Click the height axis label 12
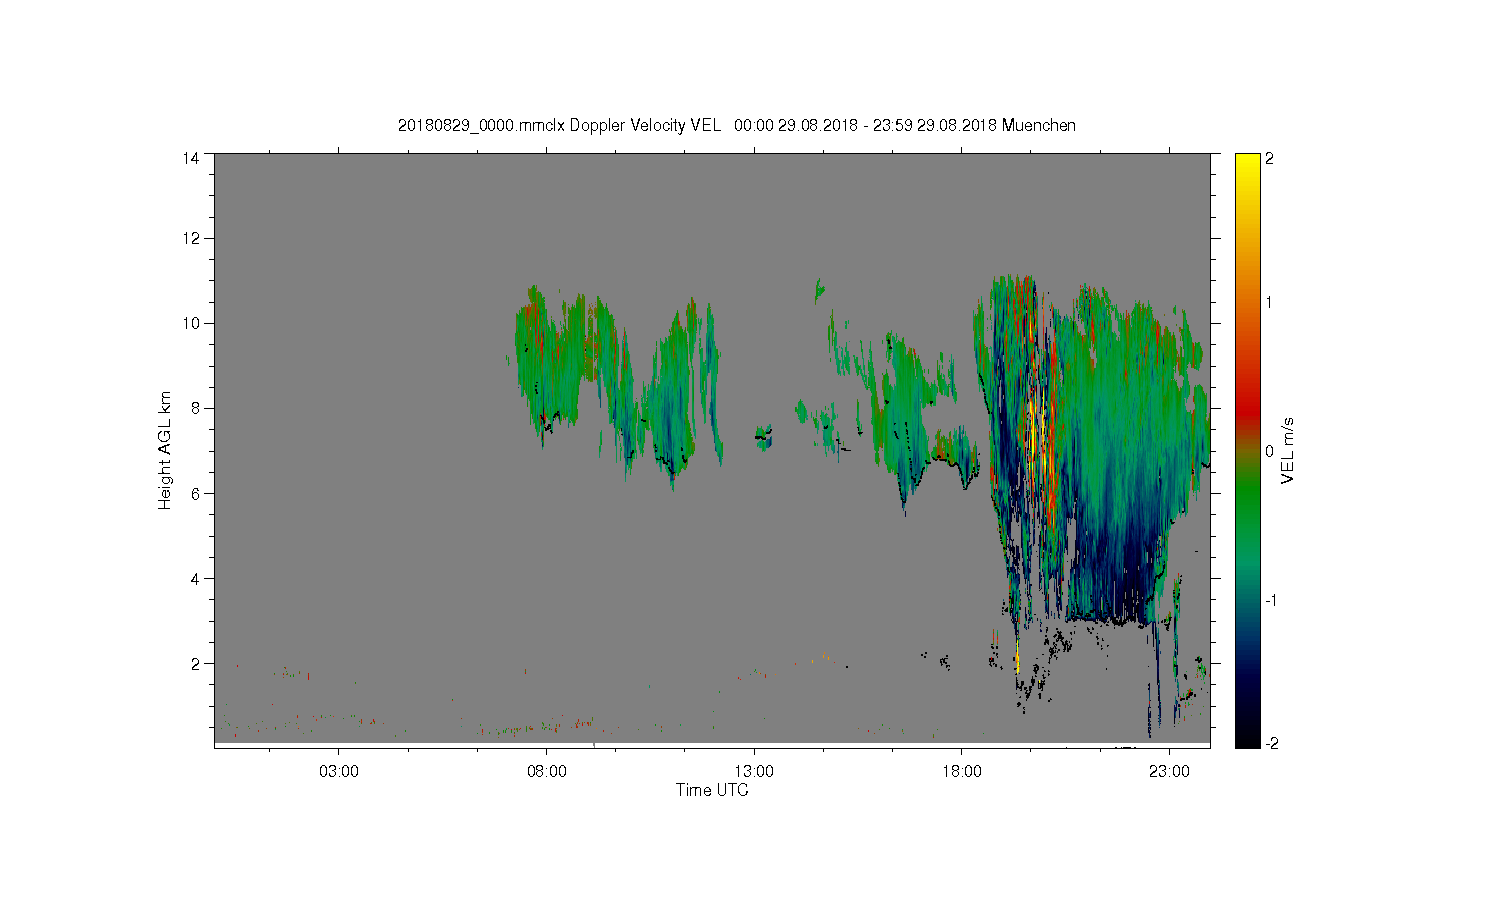This screenshot has width=1500, height=900. click(x=191, y=238)
